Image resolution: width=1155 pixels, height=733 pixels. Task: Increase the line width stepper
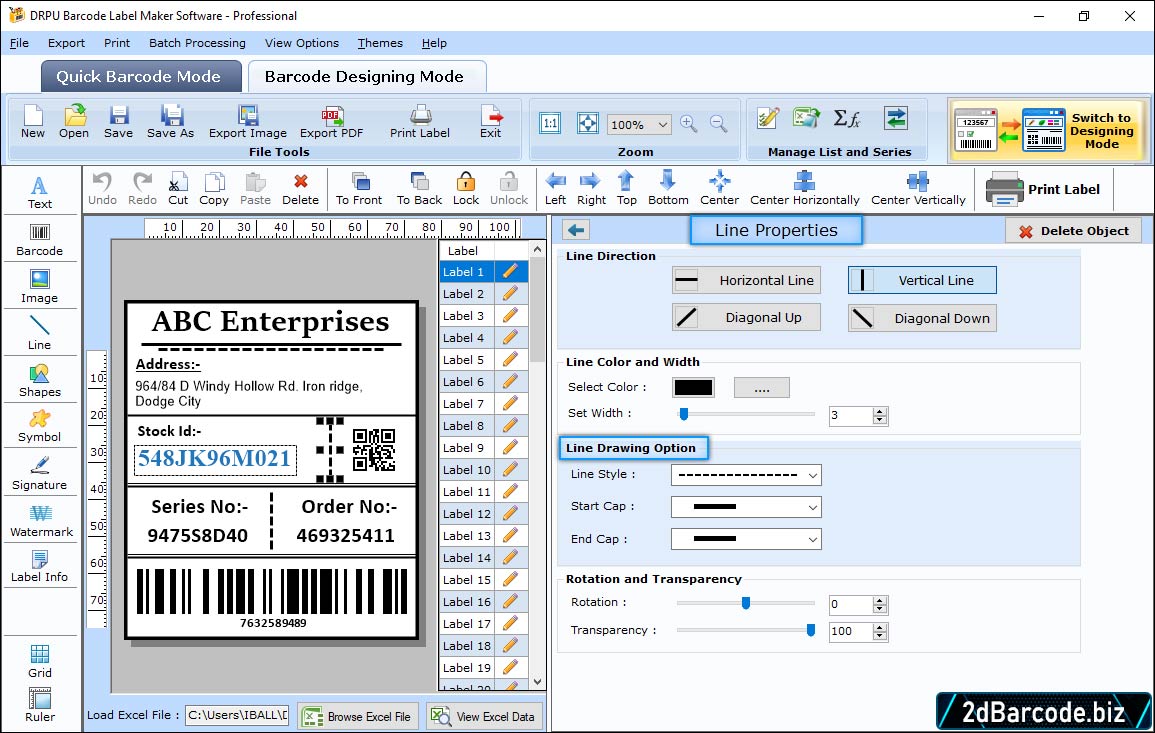[880, 412]
